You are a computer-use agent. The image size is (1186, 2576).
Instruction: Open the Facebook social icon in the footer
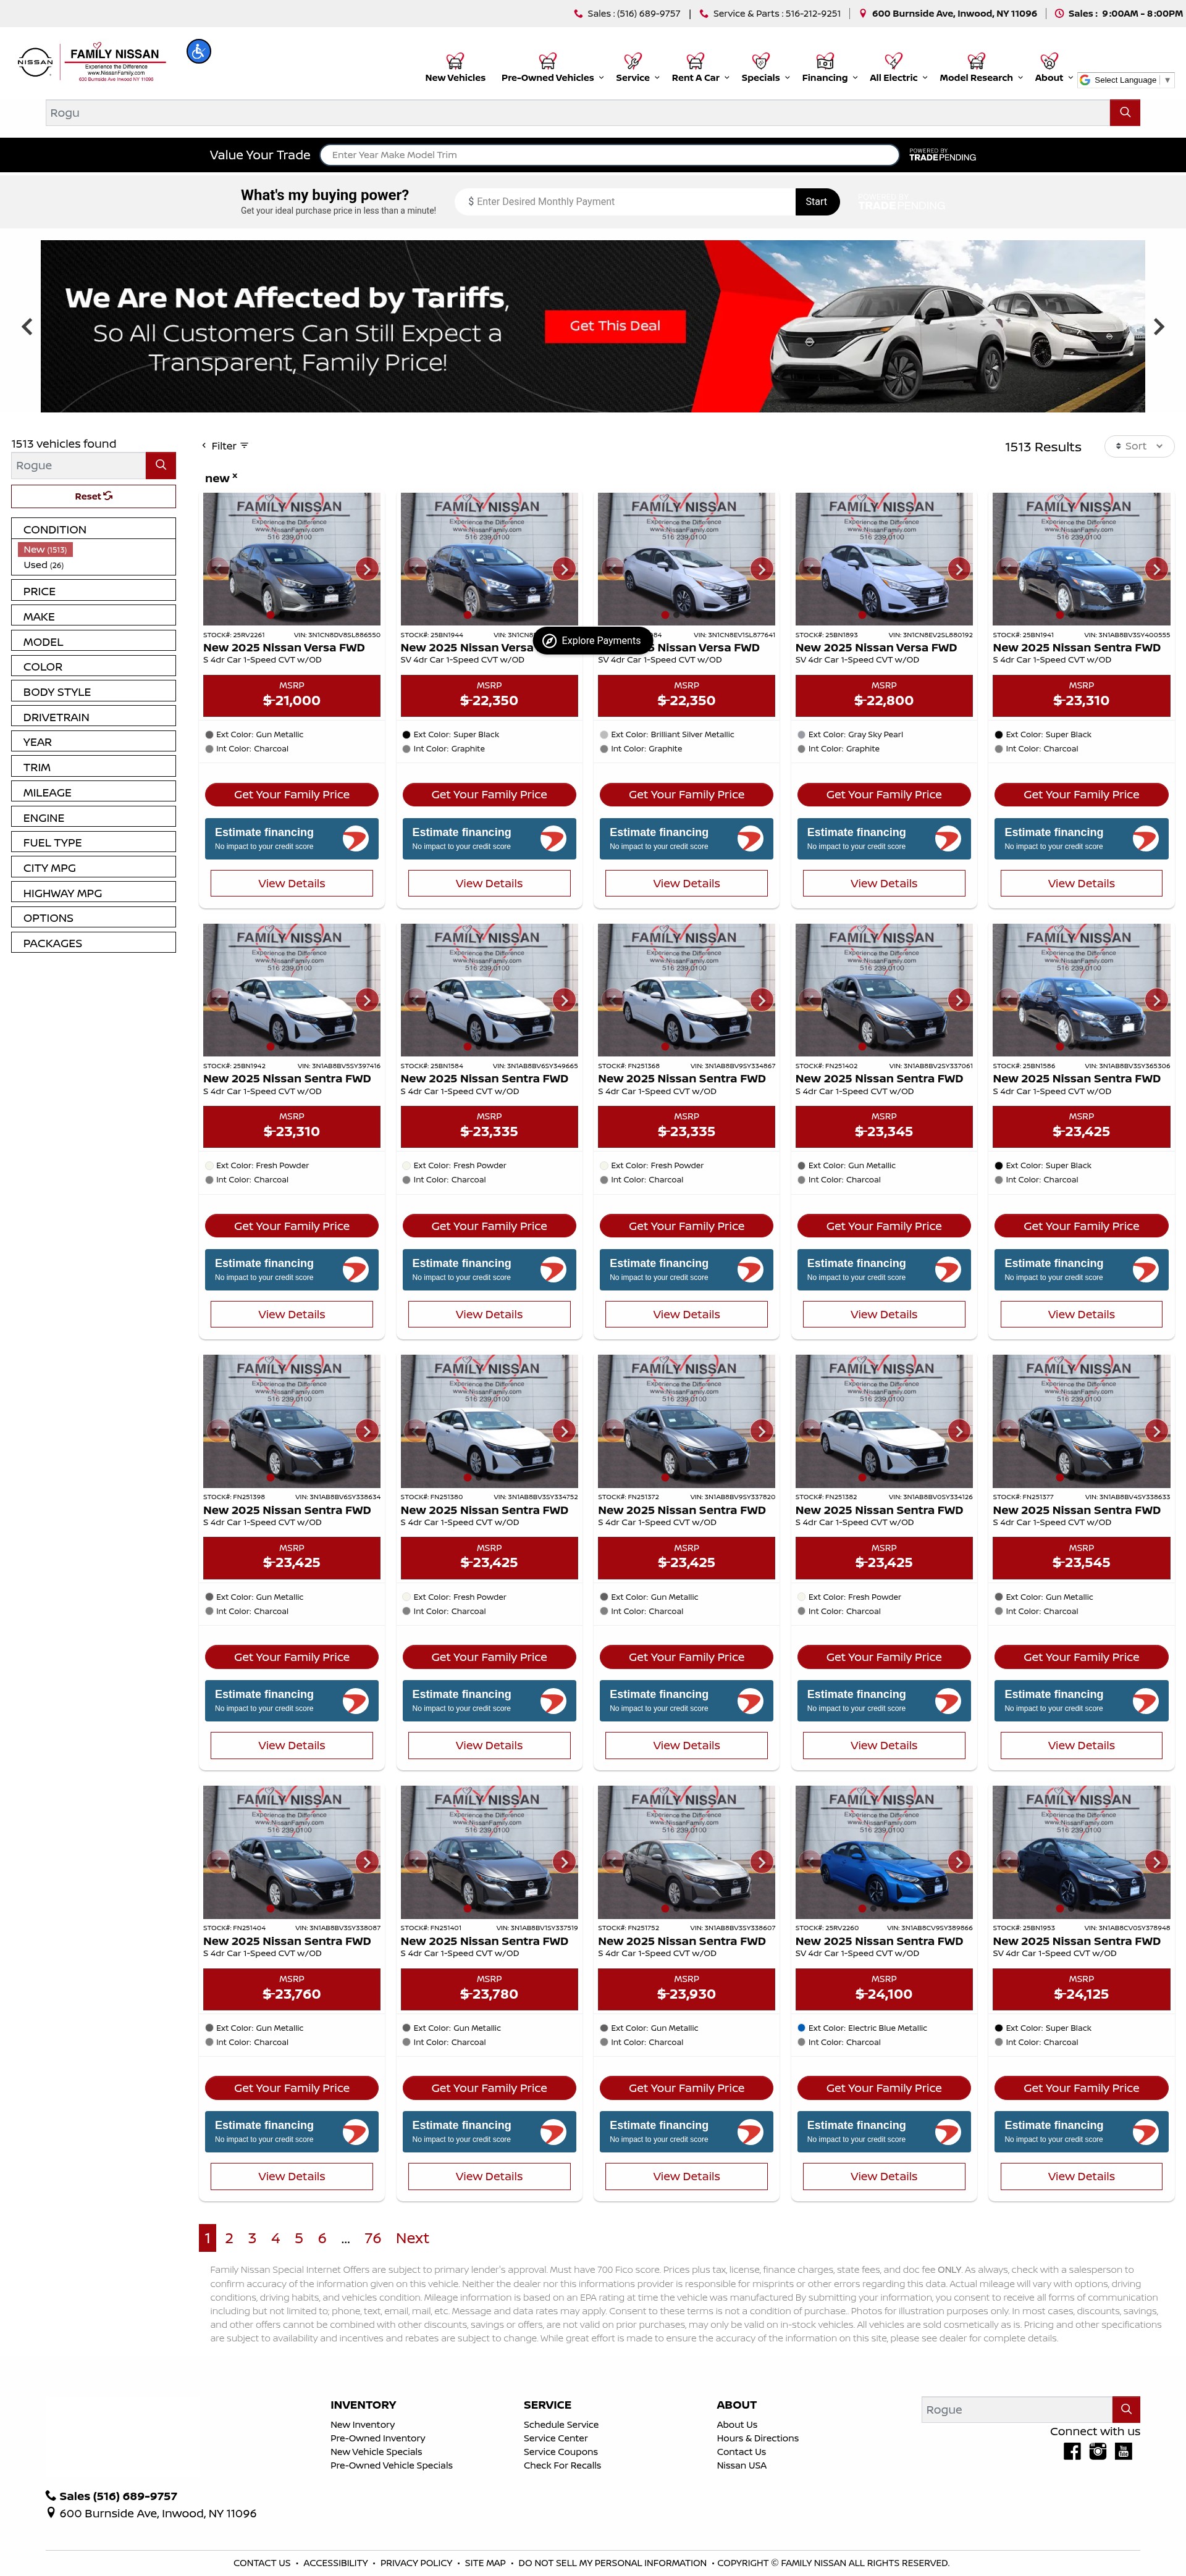[1072, 2450]
